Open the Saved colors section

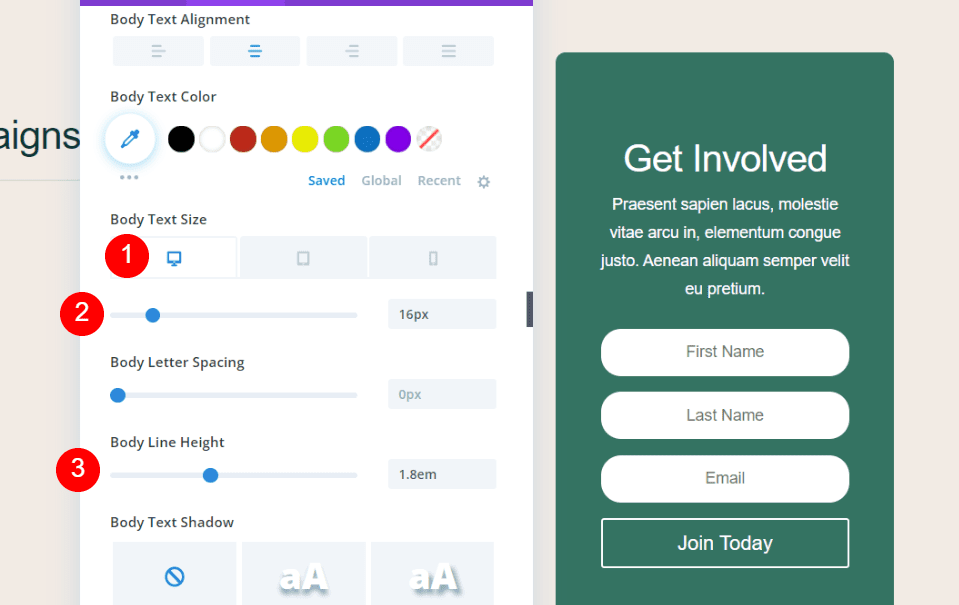pyautogui.click(x=326, y=180)
